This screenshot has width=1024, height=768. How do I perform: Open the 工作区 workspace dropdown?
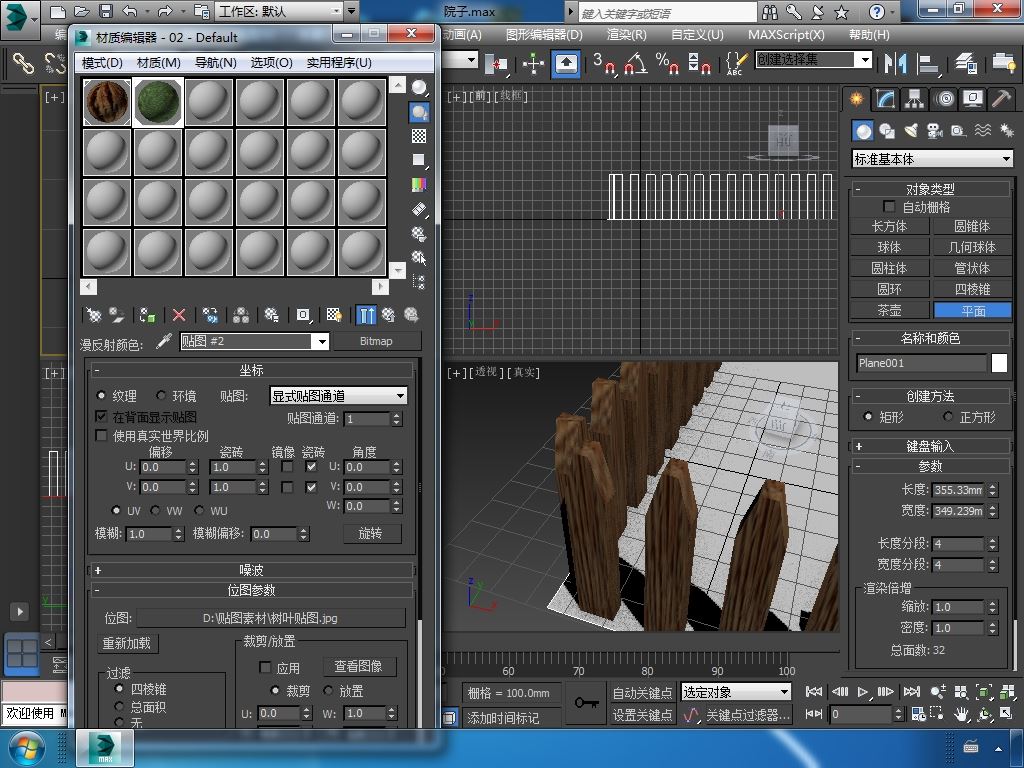point(280,11)
